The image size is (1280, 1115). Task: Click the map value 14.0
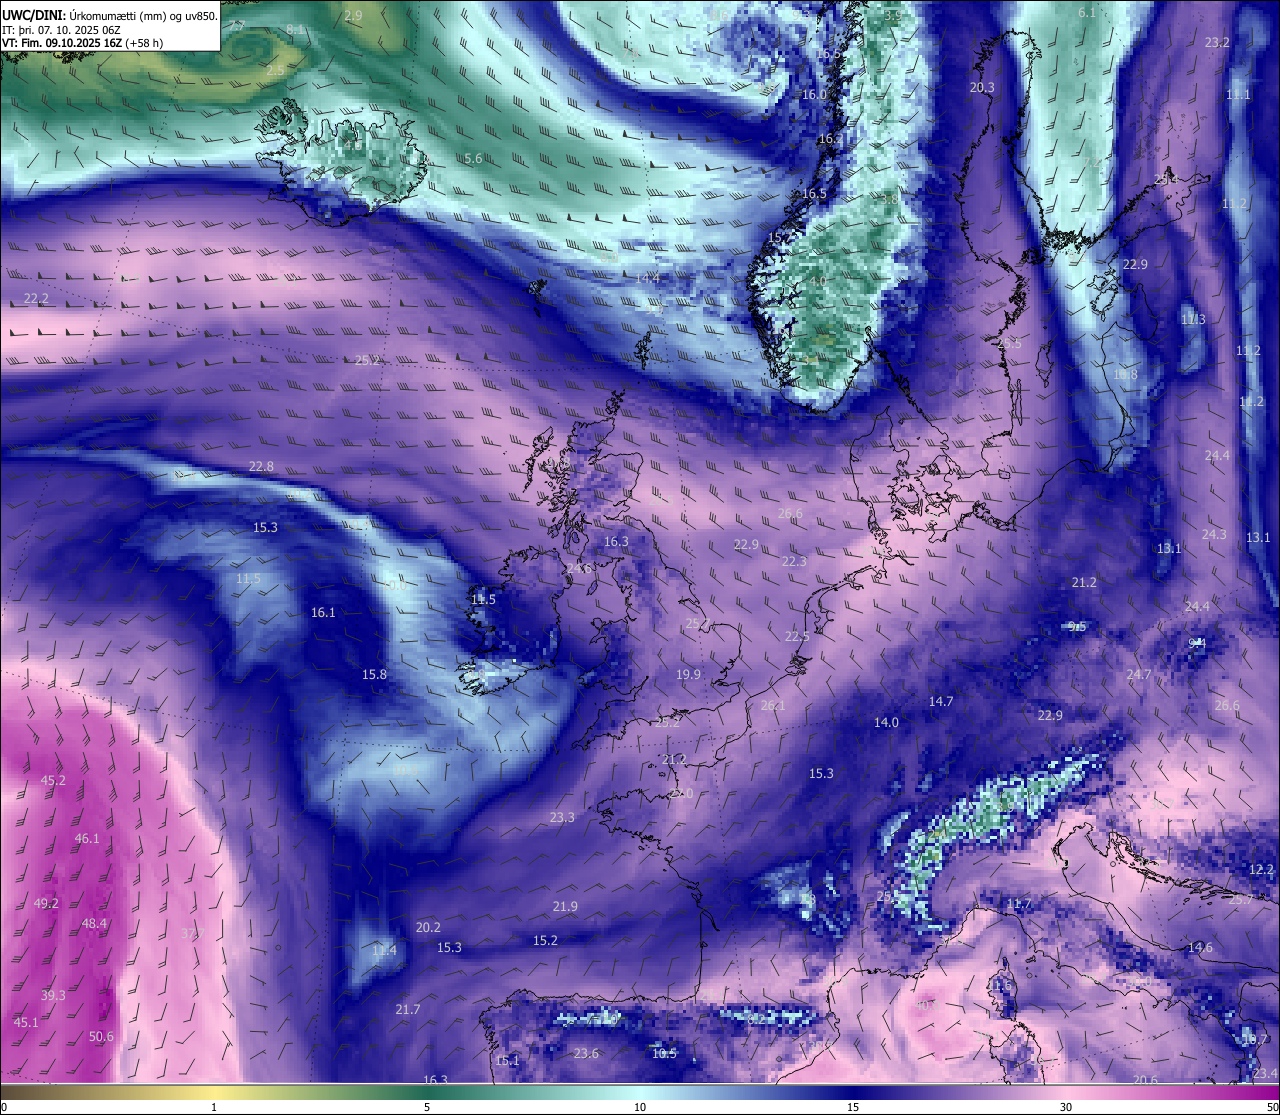pos(886,722)
